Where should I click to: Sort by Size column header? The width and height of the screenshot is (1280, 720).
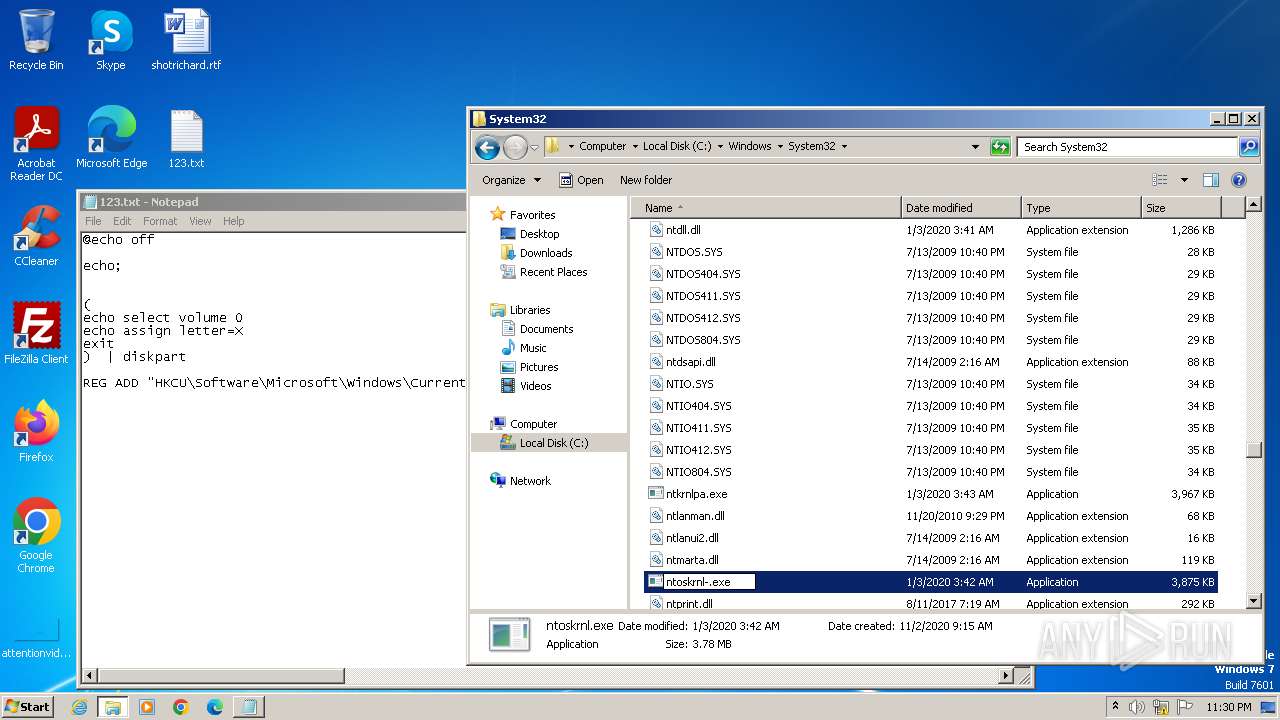tap(1181, 208)
